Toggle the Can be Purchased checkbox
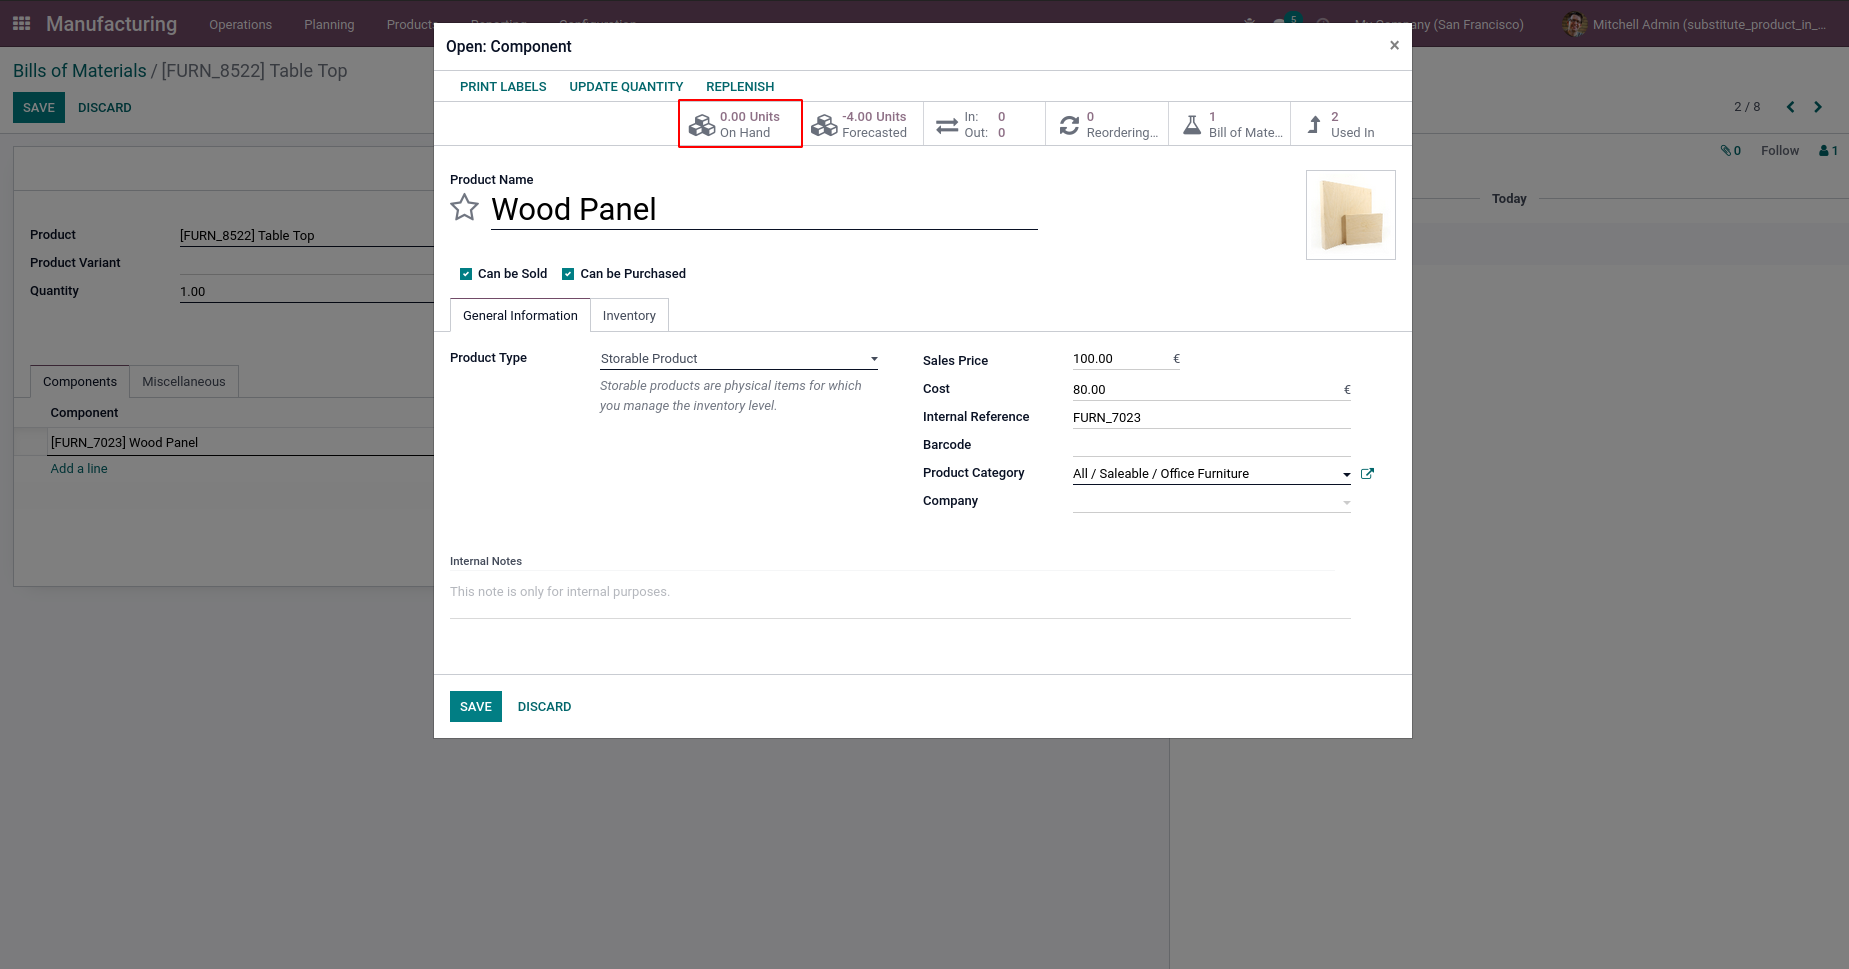Image resolution: width=1849 pixels, height=969 pixels. pos(568,274)
